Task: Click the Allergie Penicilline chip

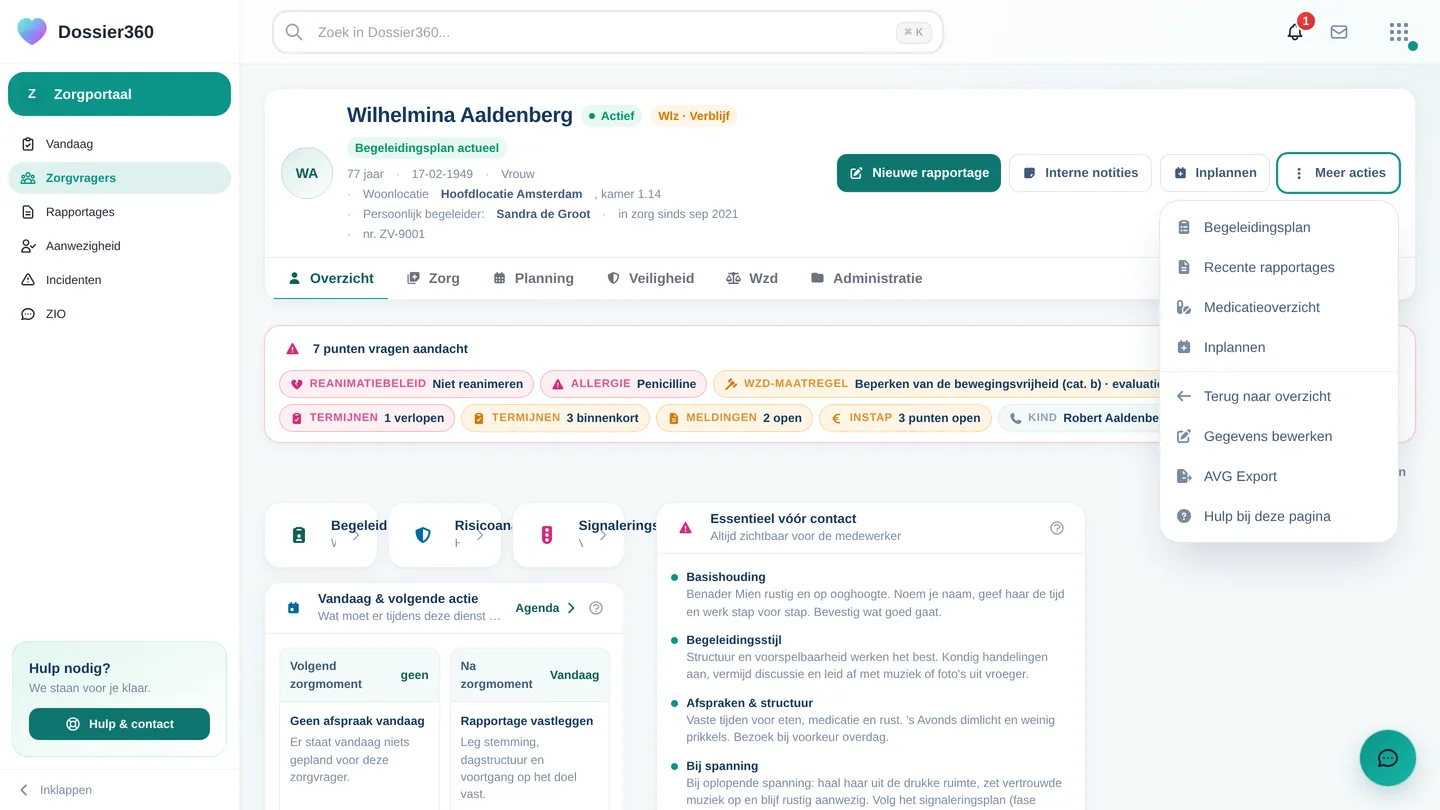Action: 624,384
